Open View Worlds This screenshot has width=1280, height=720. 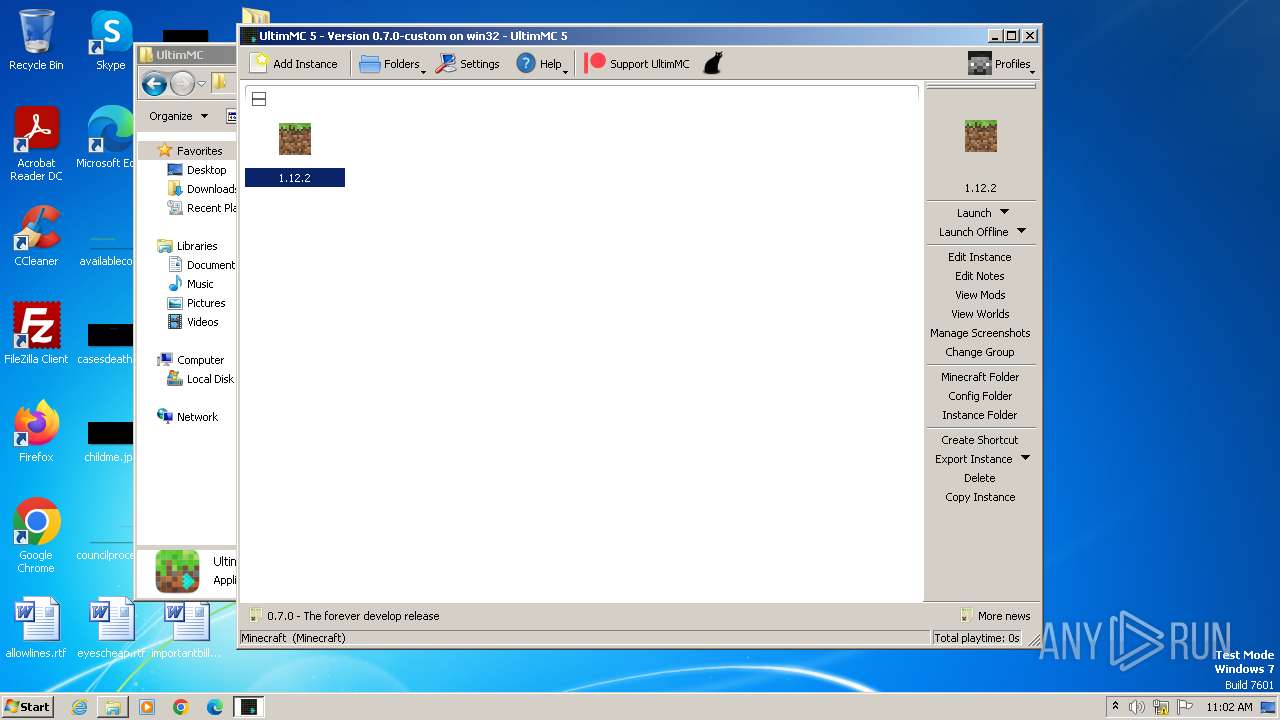point(980,314)
